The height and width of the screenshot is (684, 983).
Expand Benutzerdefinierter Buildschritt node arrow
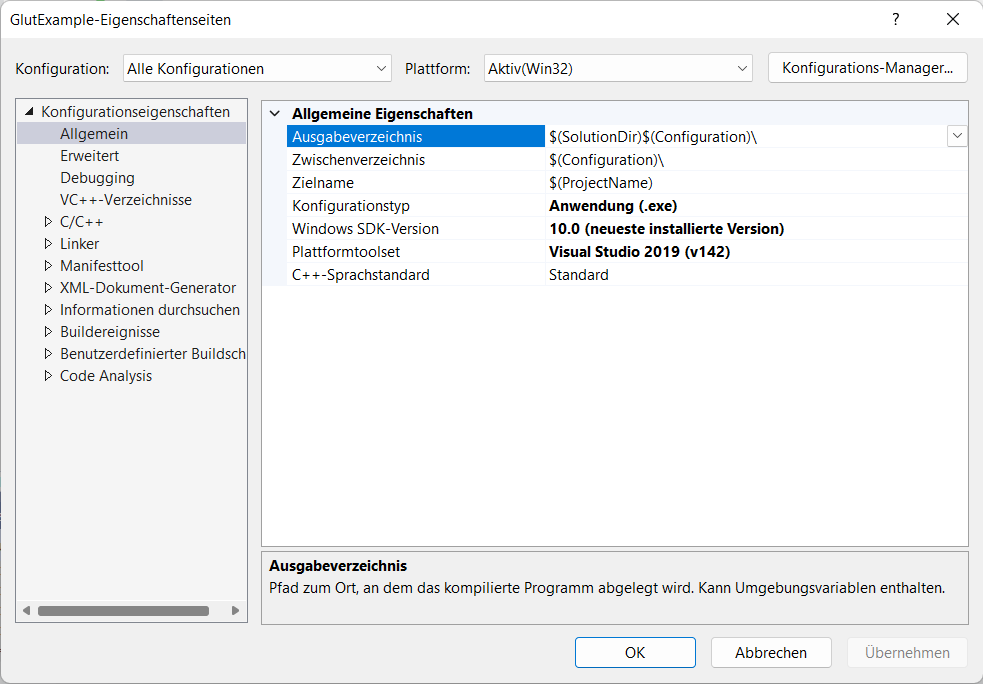tap(48, 354)
